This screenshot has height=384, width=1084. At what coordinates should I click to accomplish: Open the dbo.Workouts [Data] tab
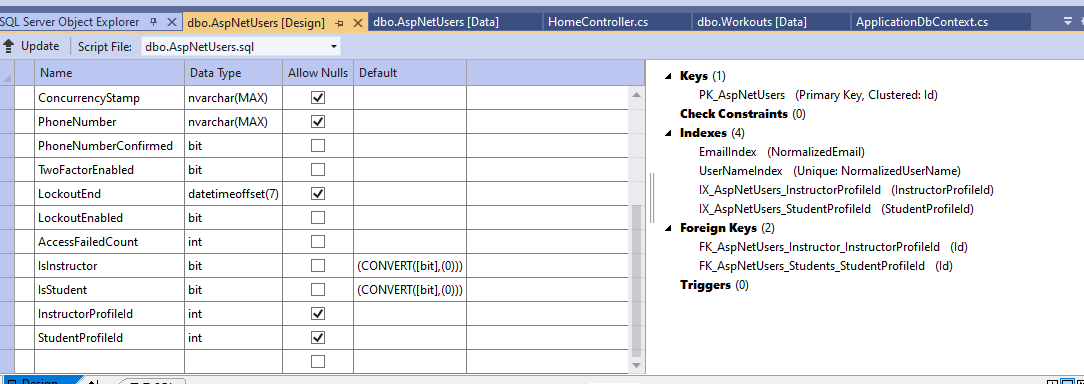coord(751,22)
